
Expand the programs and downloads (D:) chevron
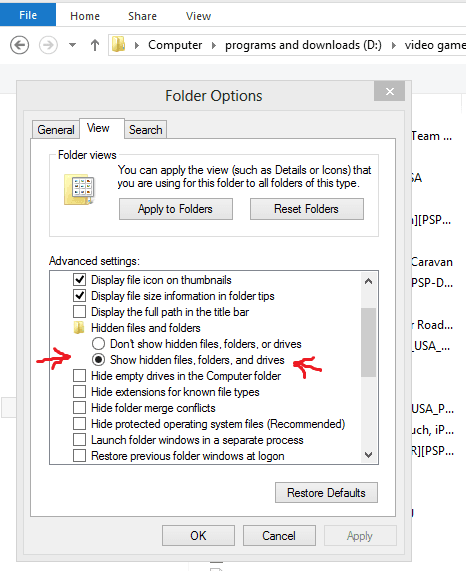[394, 45]
